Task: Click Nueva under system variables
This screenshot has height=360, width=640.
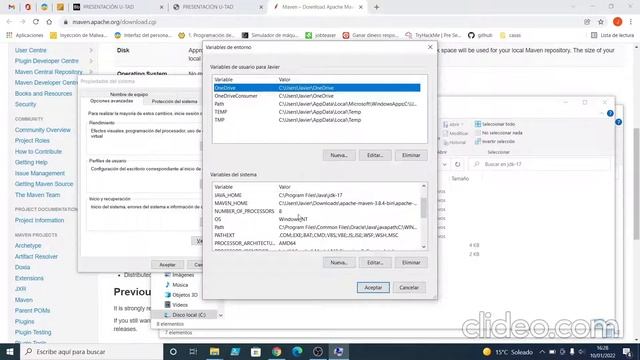Action: (x=339, y=263)
